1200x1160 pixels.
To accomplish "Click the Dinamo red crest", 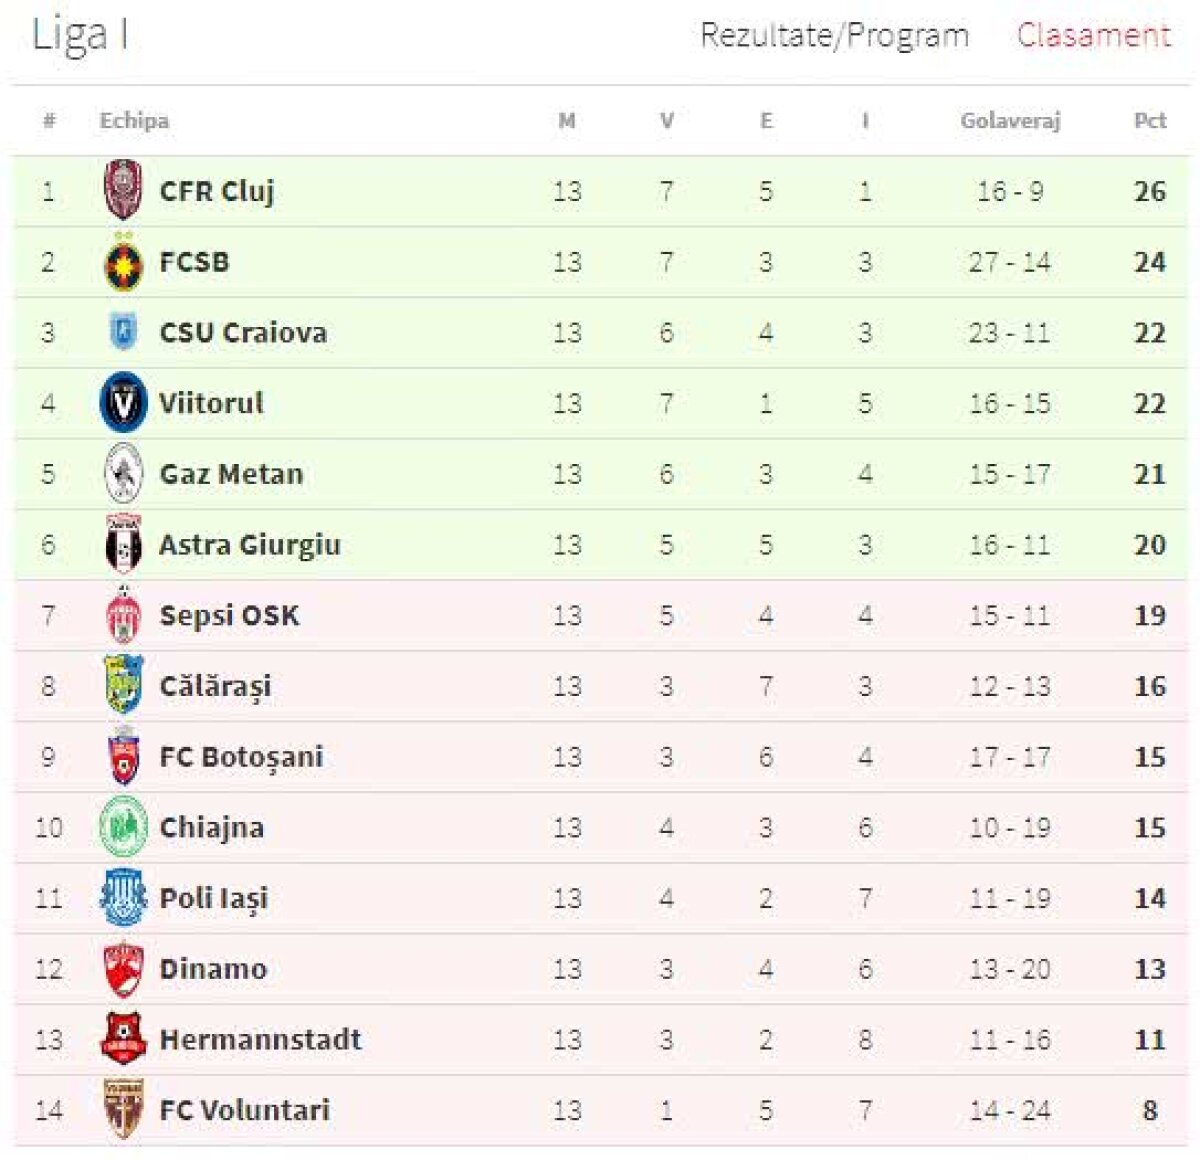I will click(123, 969).
